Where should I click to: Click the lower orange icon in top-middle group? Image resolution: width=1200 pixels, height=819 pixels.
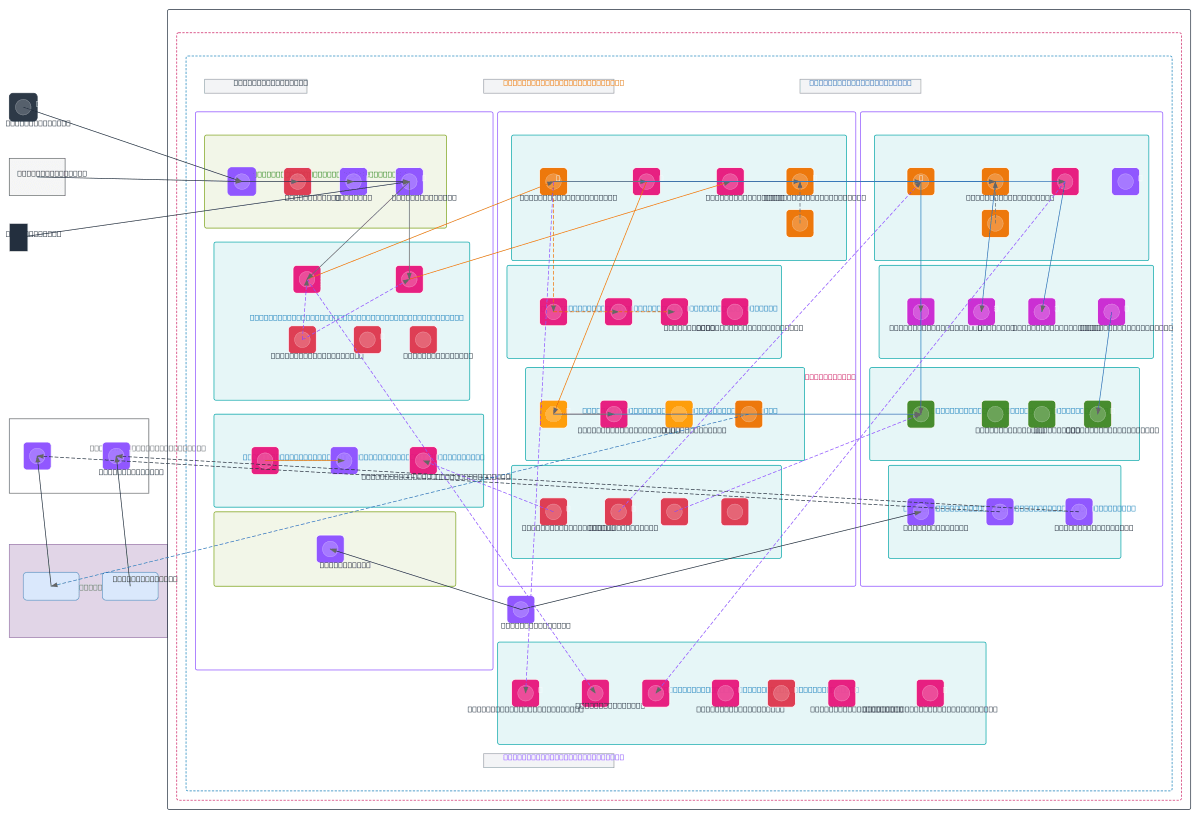(x=799, y=223)
